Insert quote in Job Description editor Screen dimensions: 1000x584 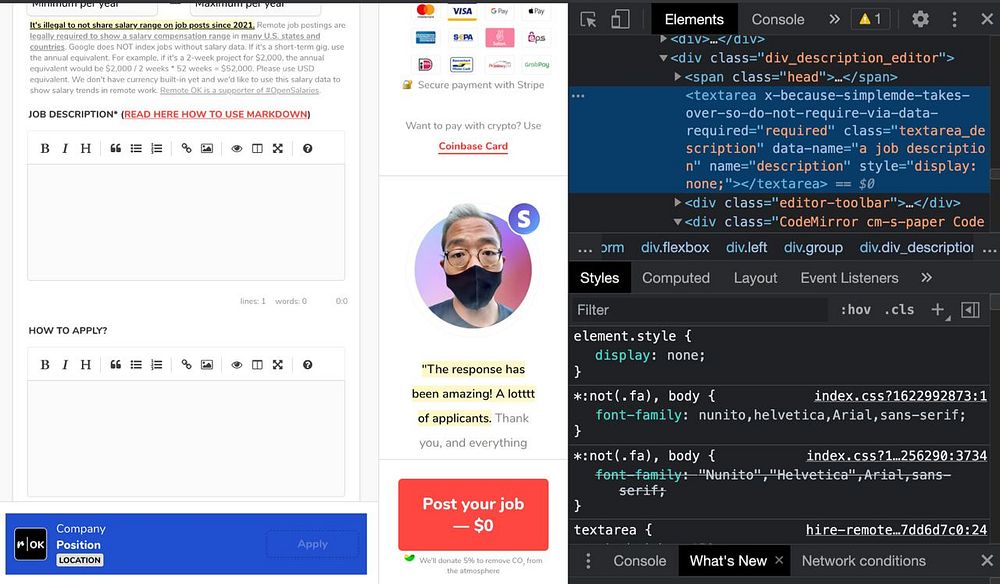pos(115,149)
